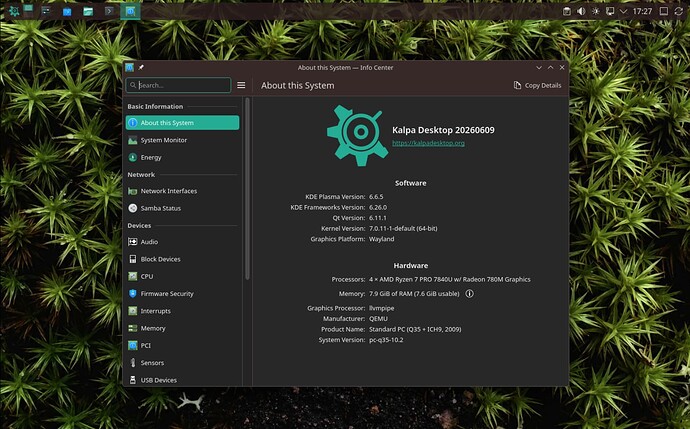The width and height of the screenshot is (690, 429).
Task: Click the memory info icon next to RAM
Action: (x=470, y=293)
